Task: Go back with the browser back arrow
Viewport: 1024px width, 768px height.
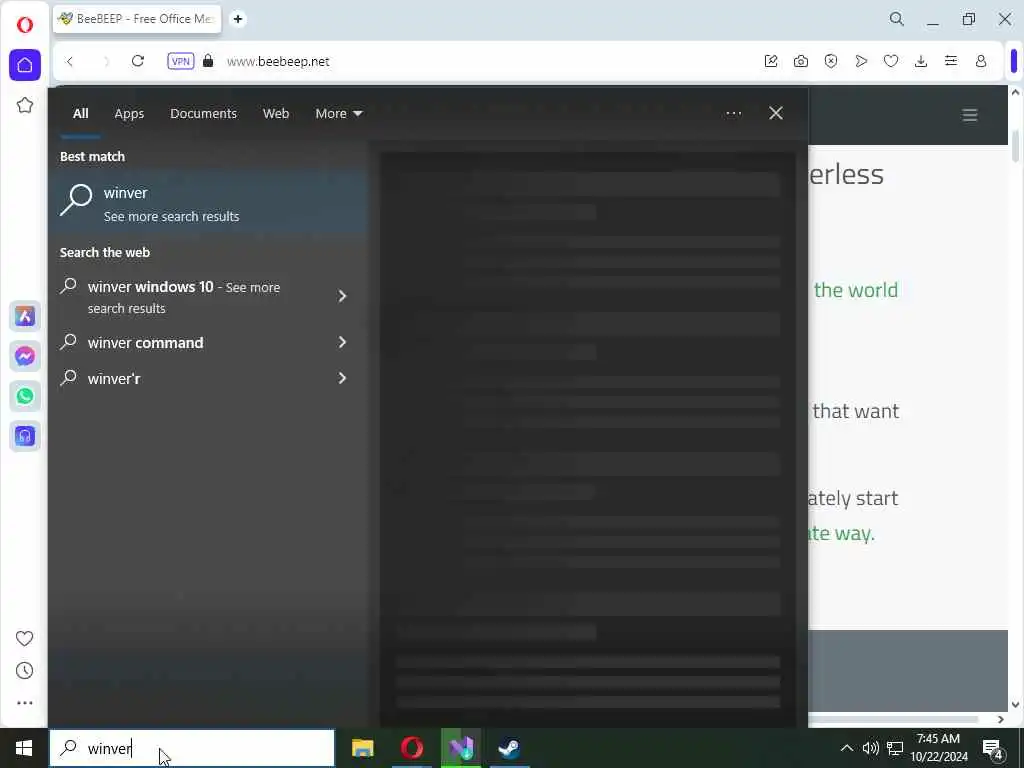Action: [x=70, y=61]
